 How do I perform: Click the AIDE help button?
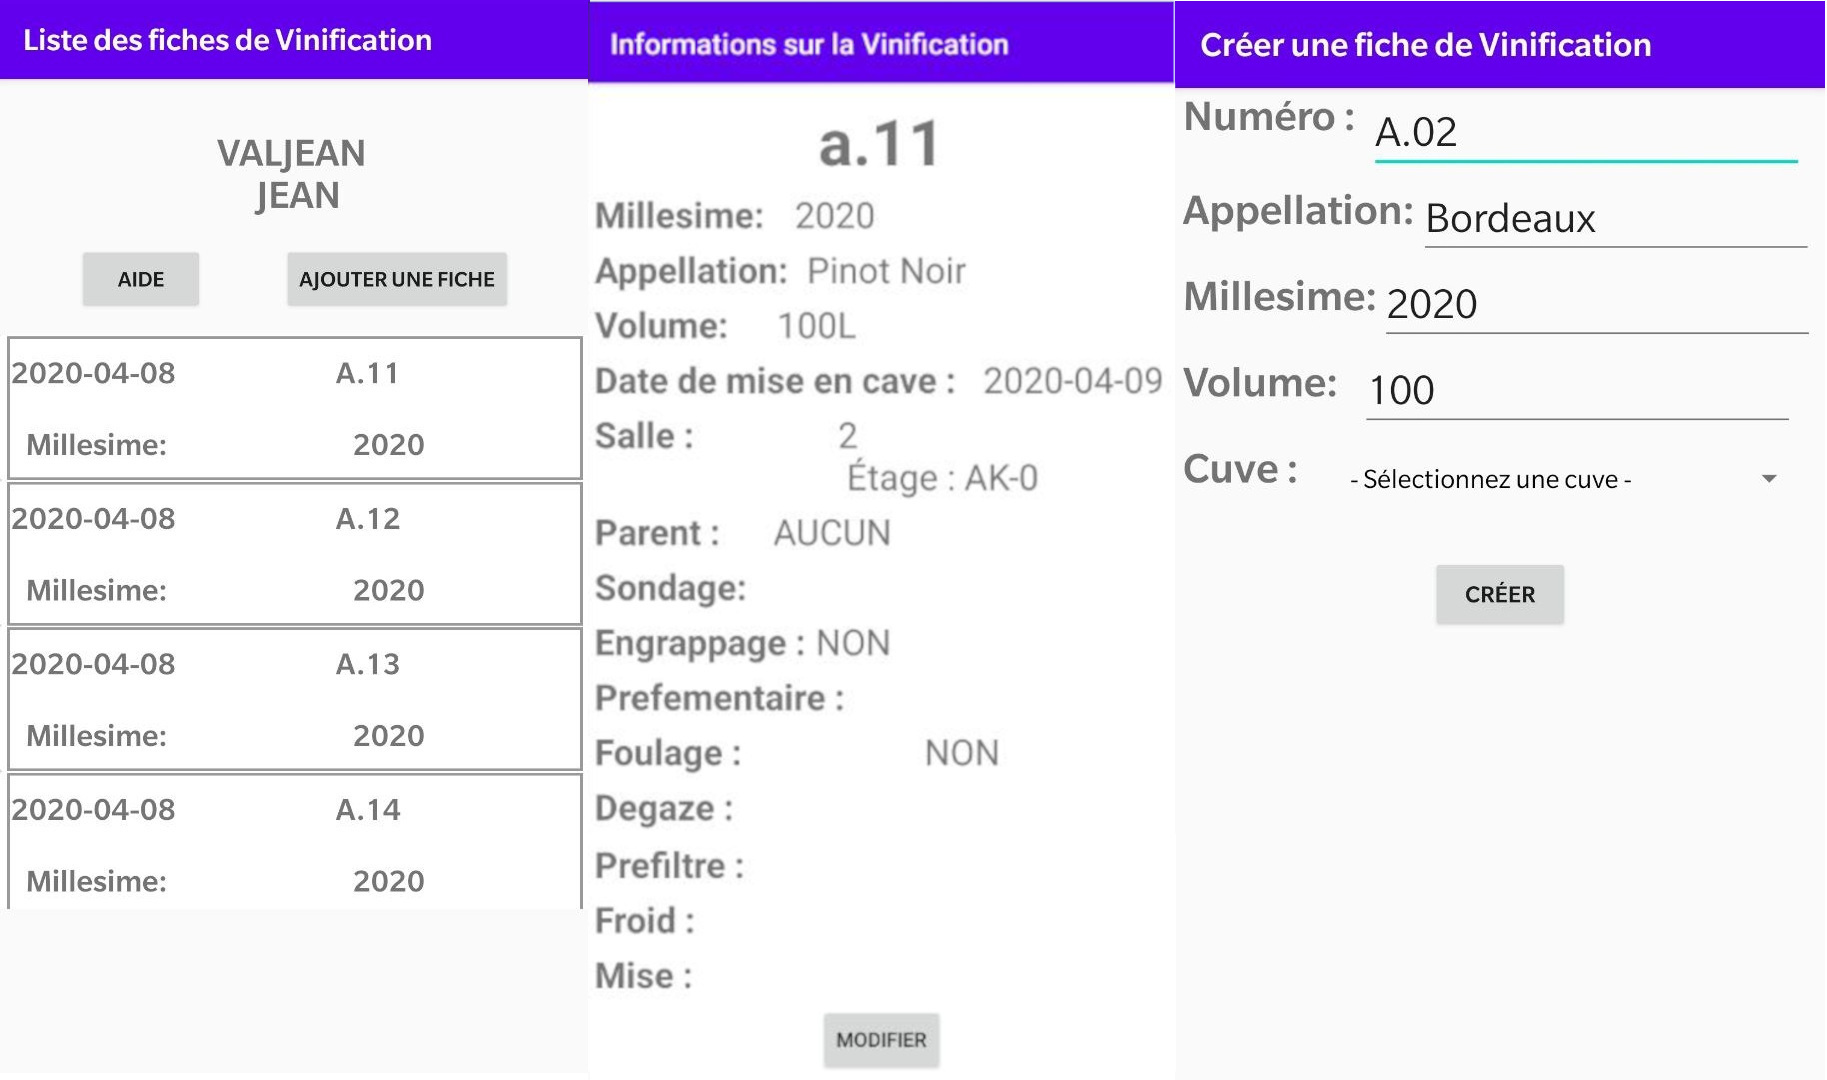click(140, 279)
